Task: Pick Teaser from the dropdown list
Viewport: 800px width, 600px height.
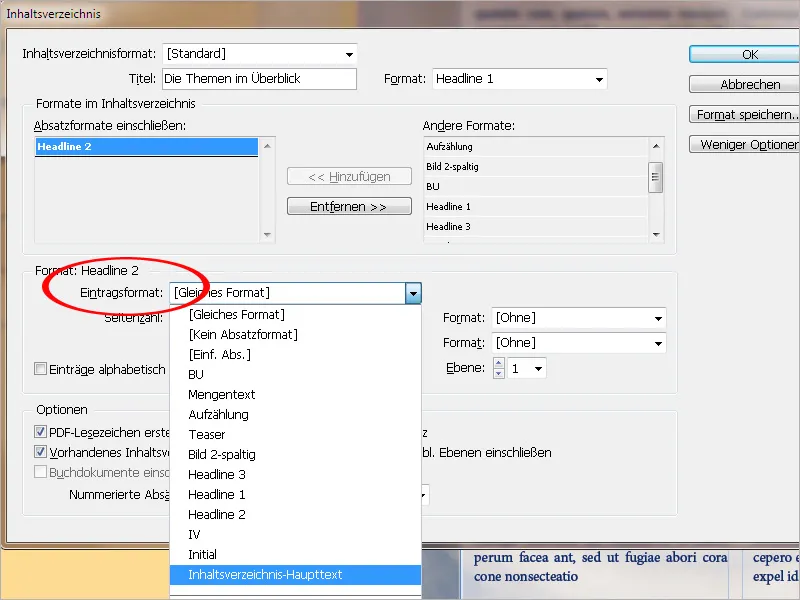Action: coord(295,434)
